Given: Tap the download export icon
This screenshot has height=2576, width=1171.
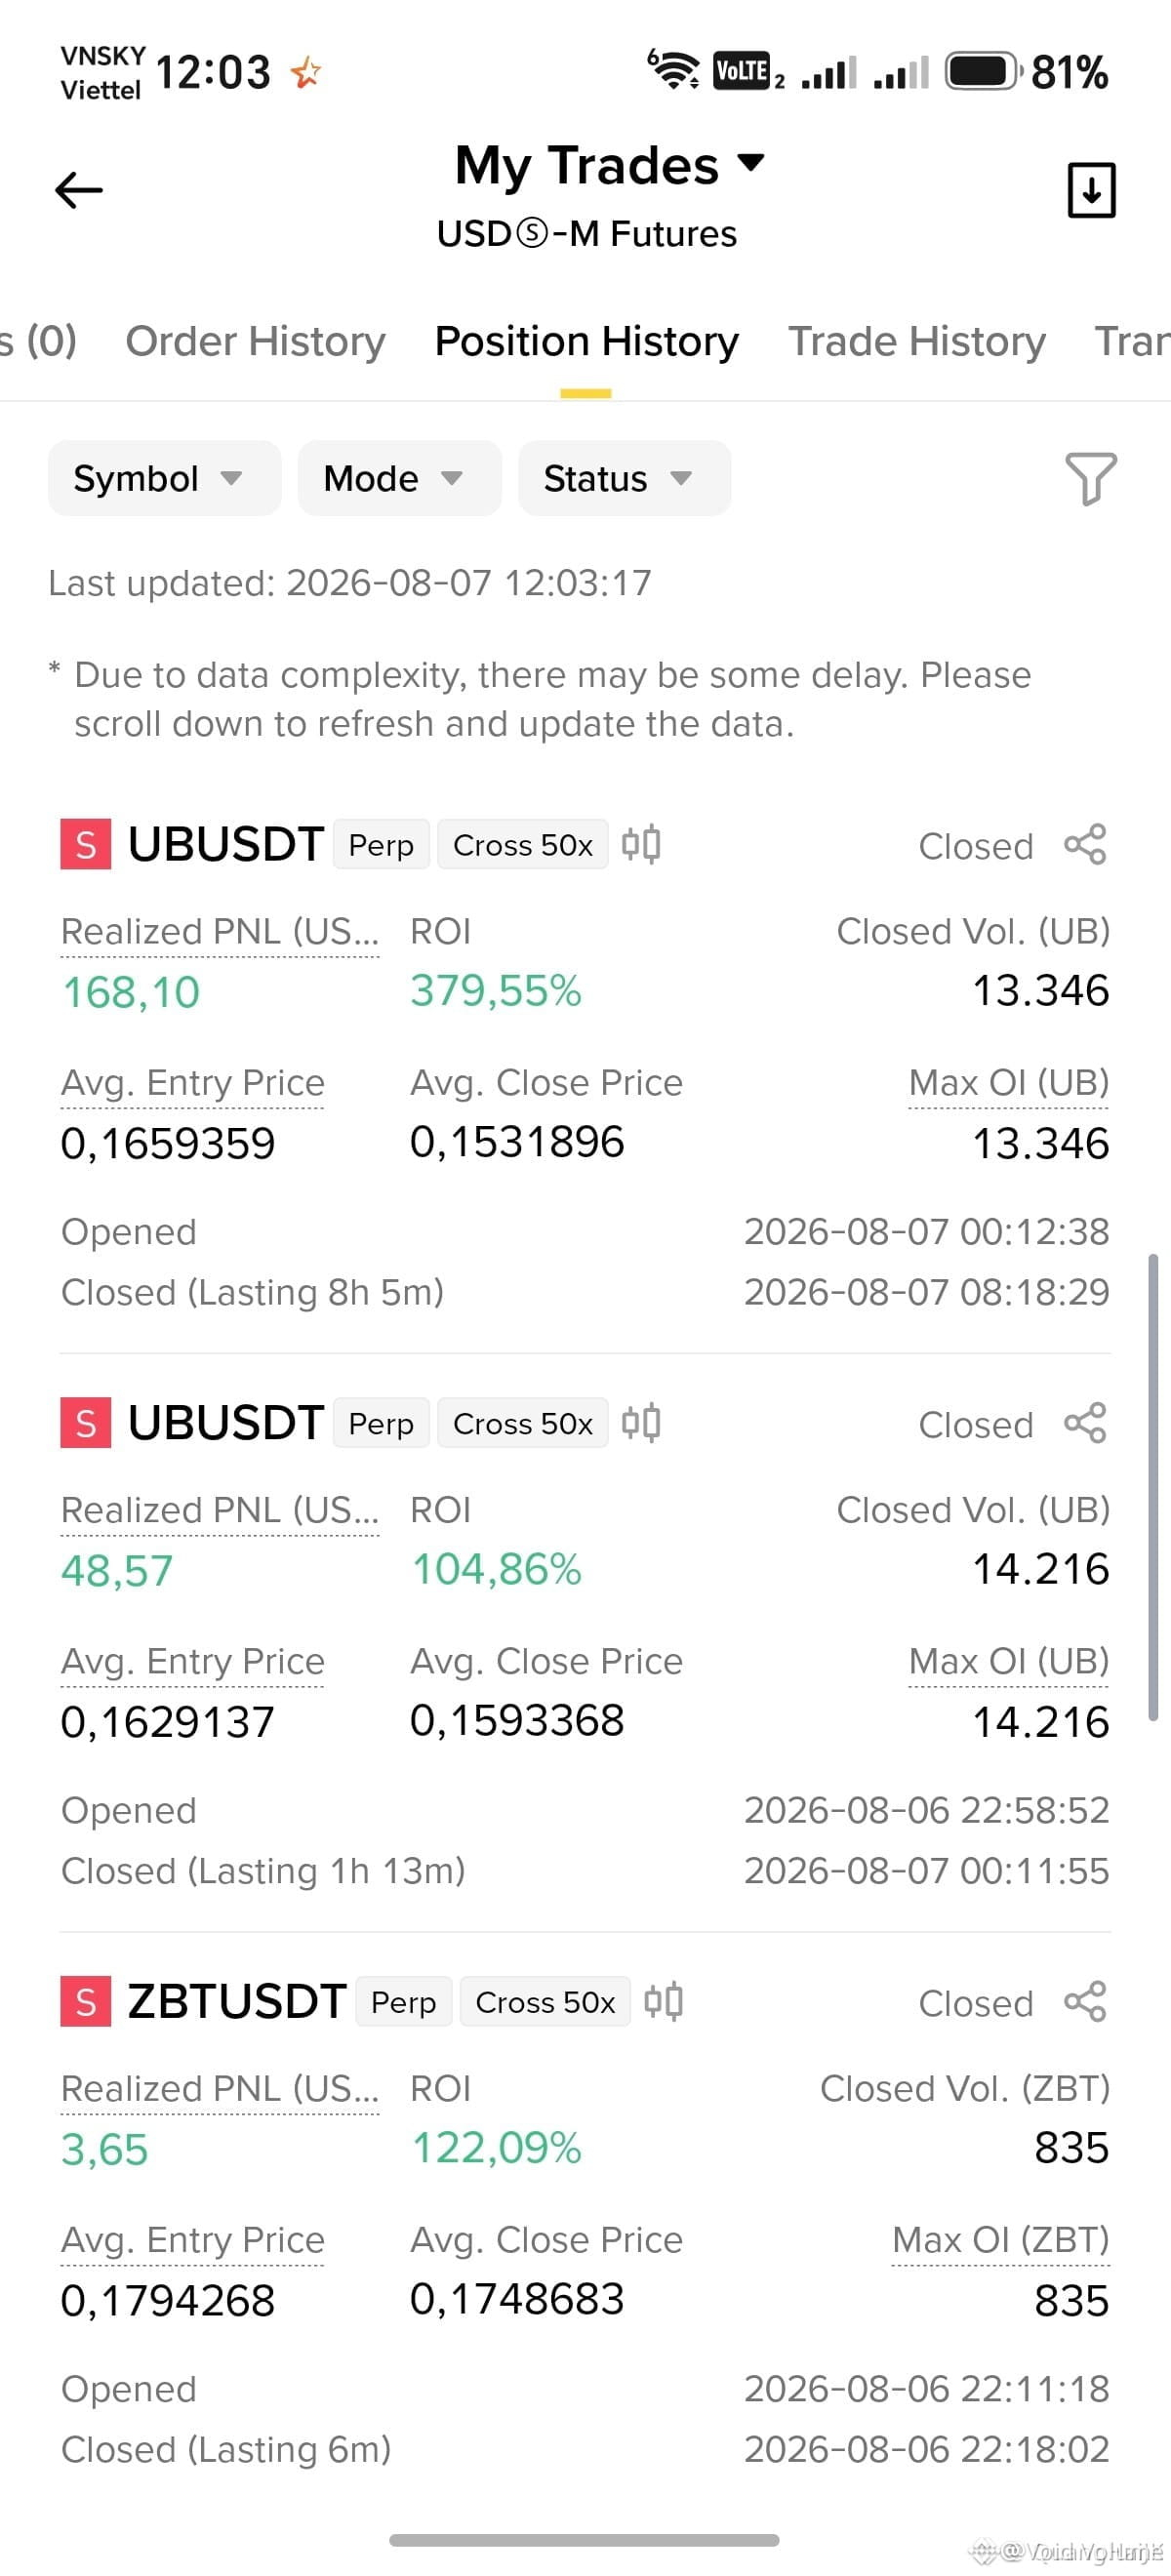Looking at the screenshot, I should tap(1091, 190).
